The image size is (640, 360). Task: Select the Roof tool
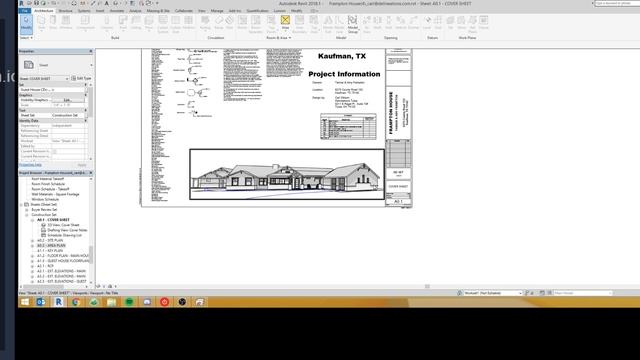pyautogui.click(x=123, y=23)
